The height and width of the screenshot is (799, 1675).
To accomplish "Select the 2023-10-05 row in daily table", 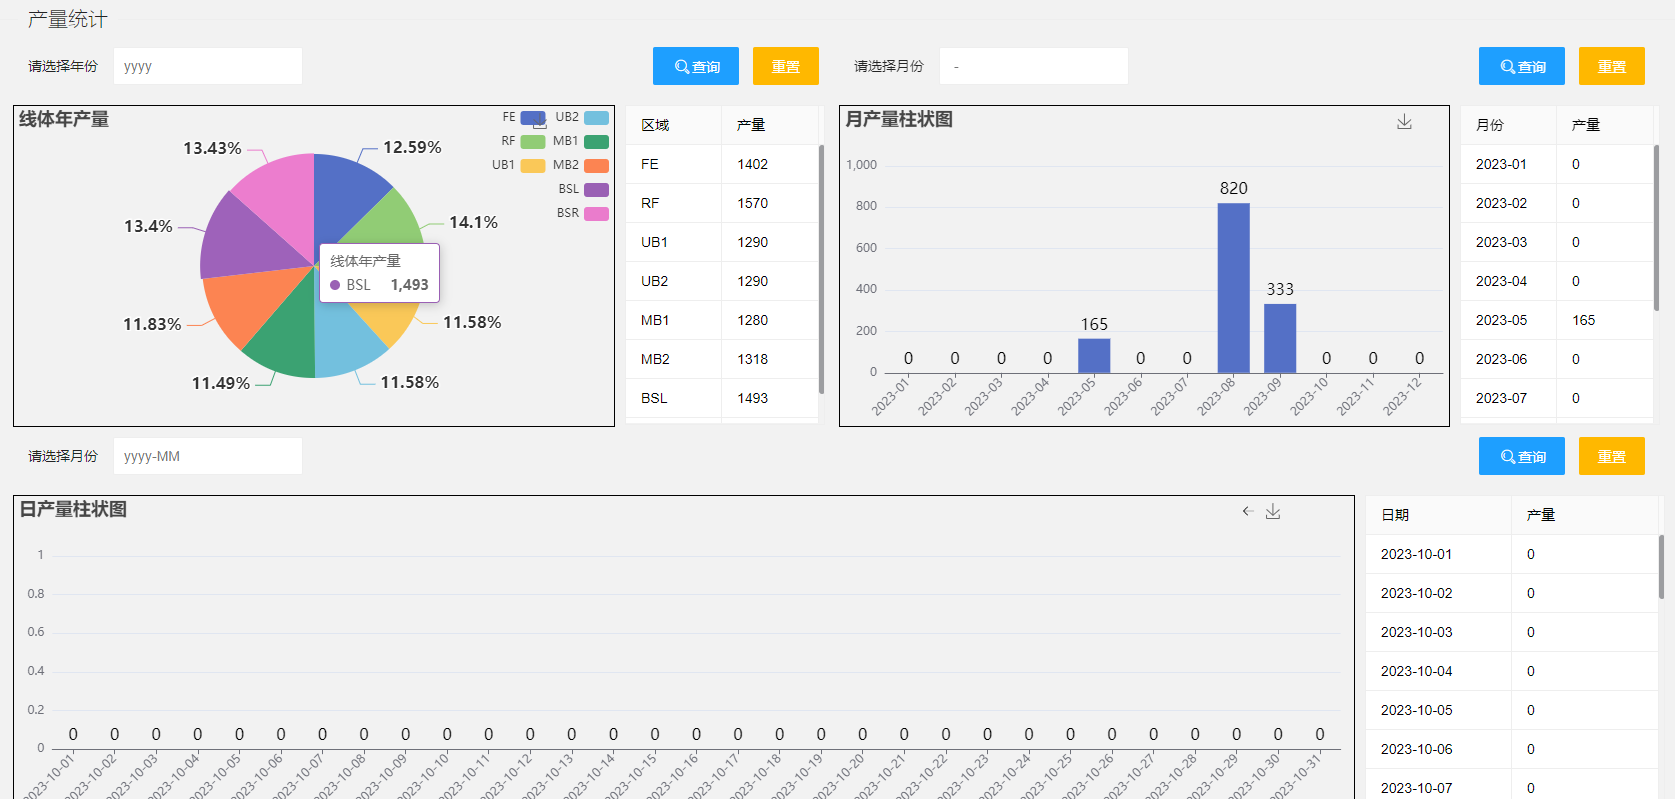I will 1512,710.
